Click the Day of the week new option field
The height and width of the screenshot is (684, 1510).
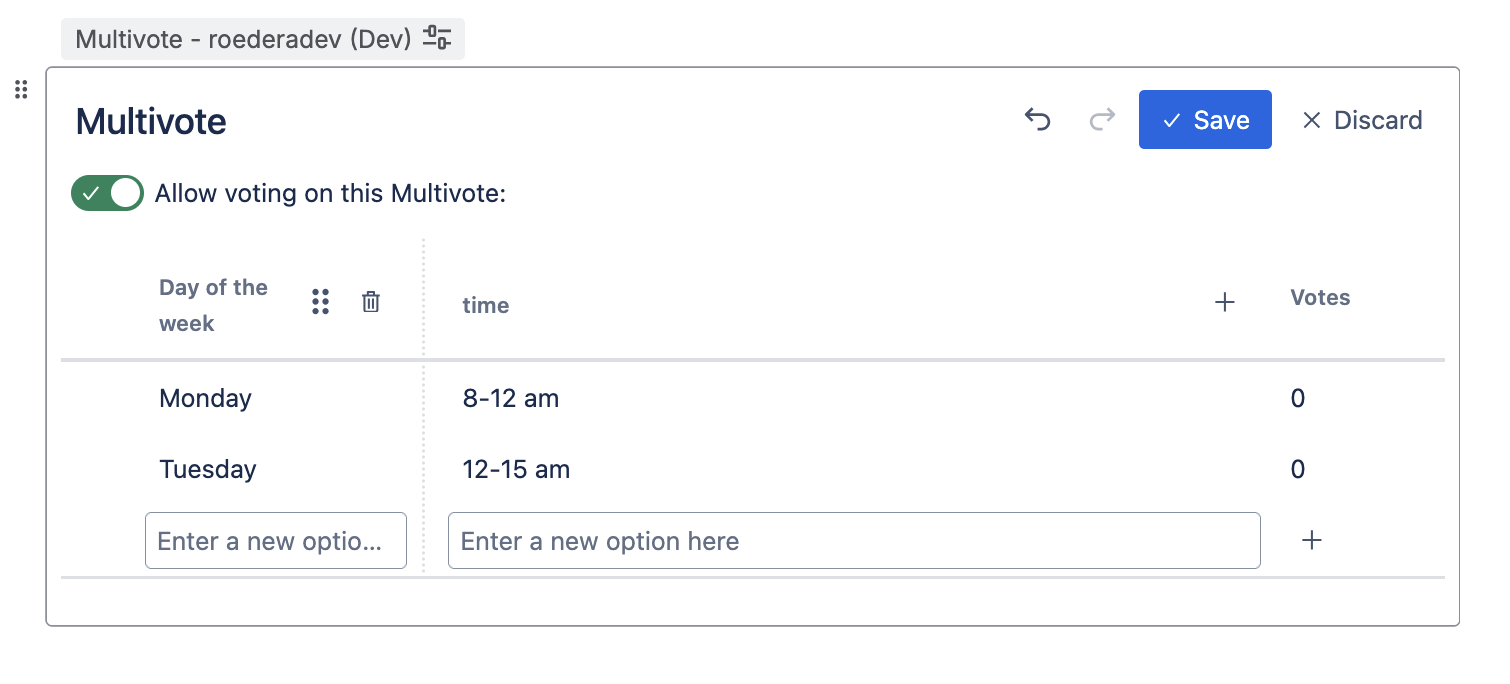pos(275,541)
